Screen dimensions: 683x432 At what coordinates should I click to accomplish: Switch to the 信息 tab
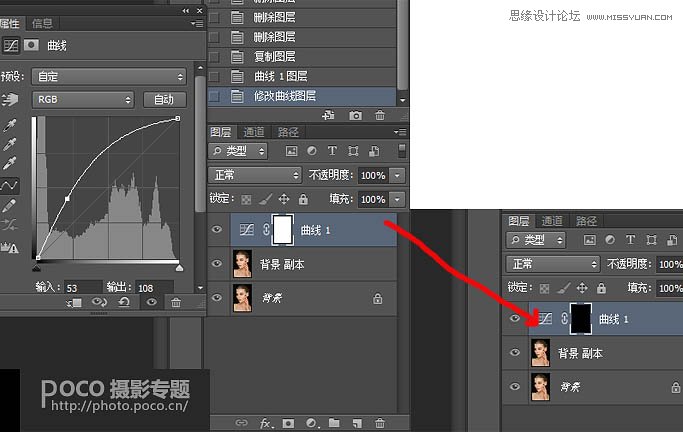pyautogui.click(x=43, y=23)
